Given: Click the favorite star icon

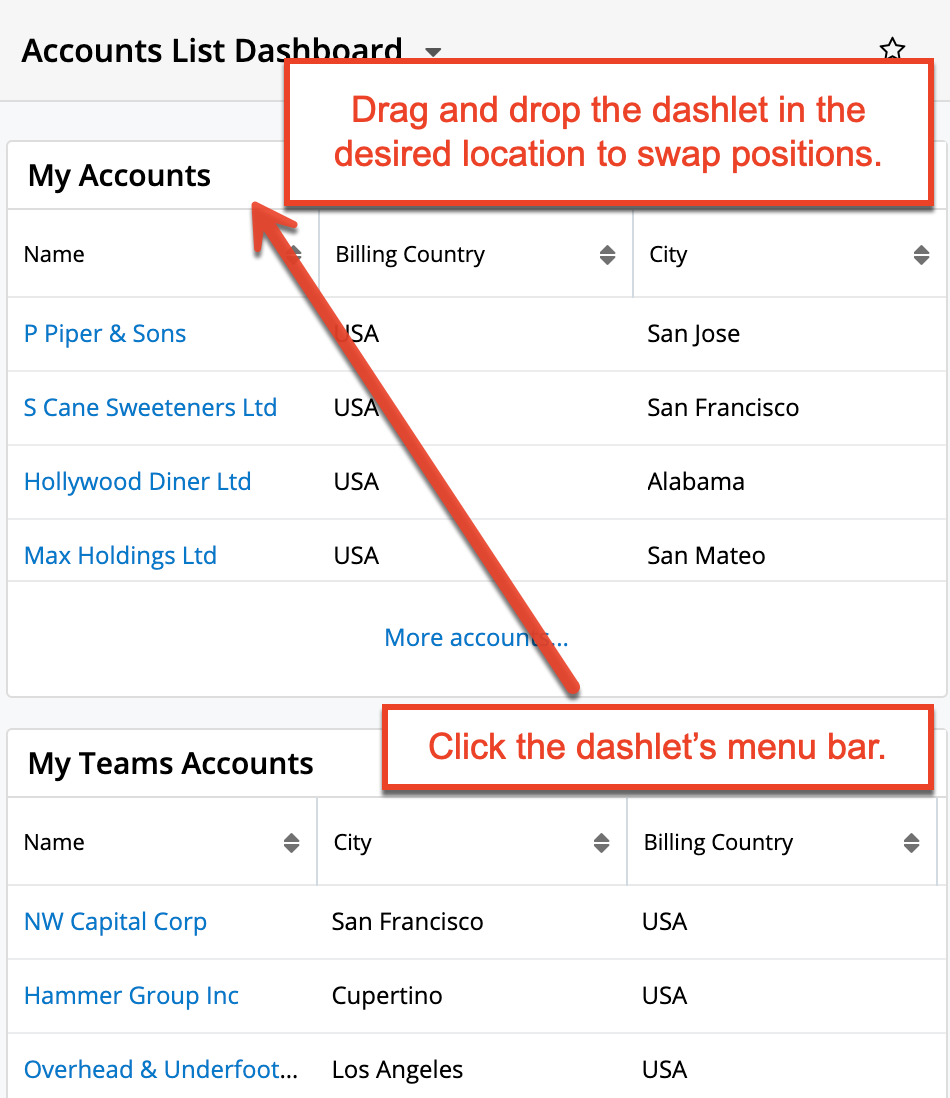Looking at the screenshot, I should pyautogui.click(x=892, y=49).
